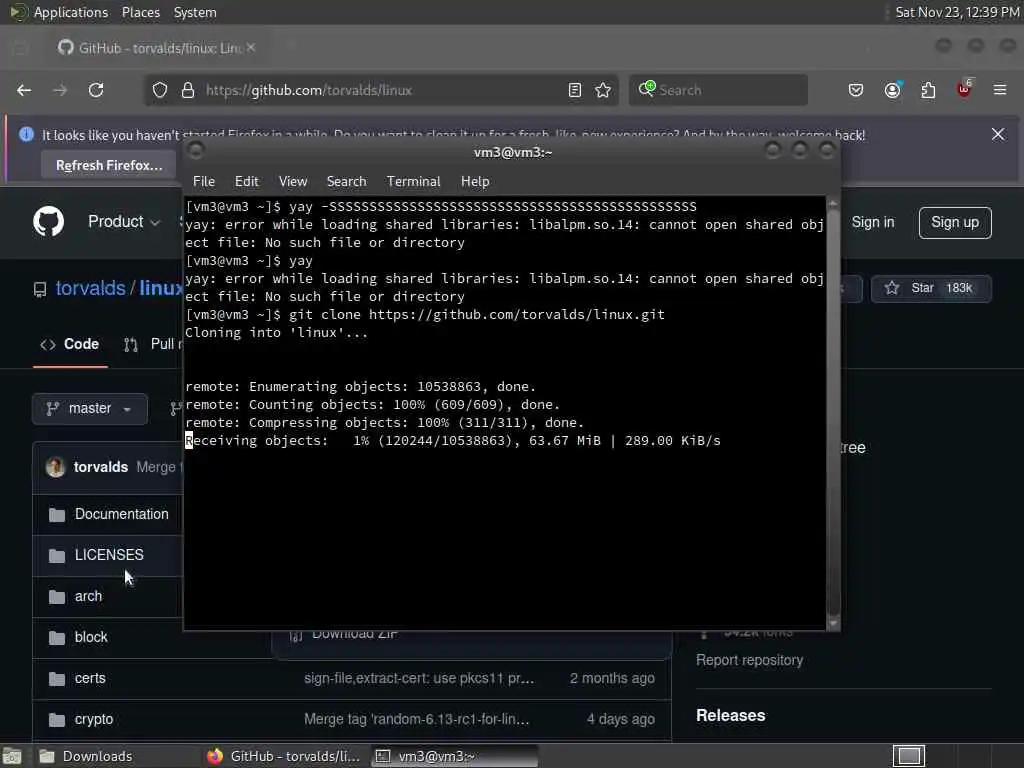Open the Releases heading link
This screenshot has width=1024, height=768.
click(730, 716)
